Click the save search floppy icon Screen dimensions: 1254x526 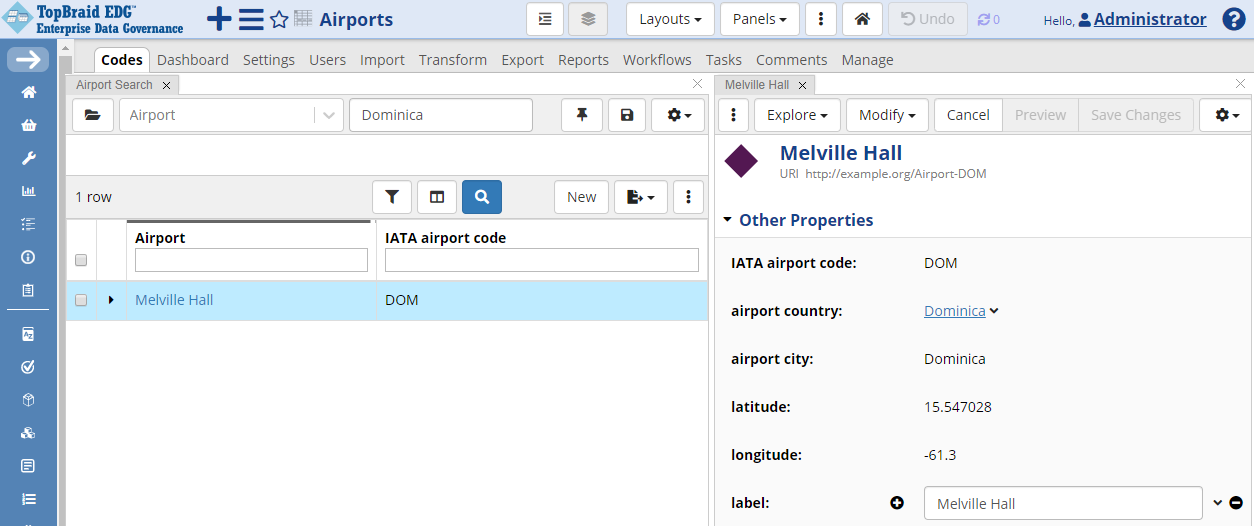point(627,115)
